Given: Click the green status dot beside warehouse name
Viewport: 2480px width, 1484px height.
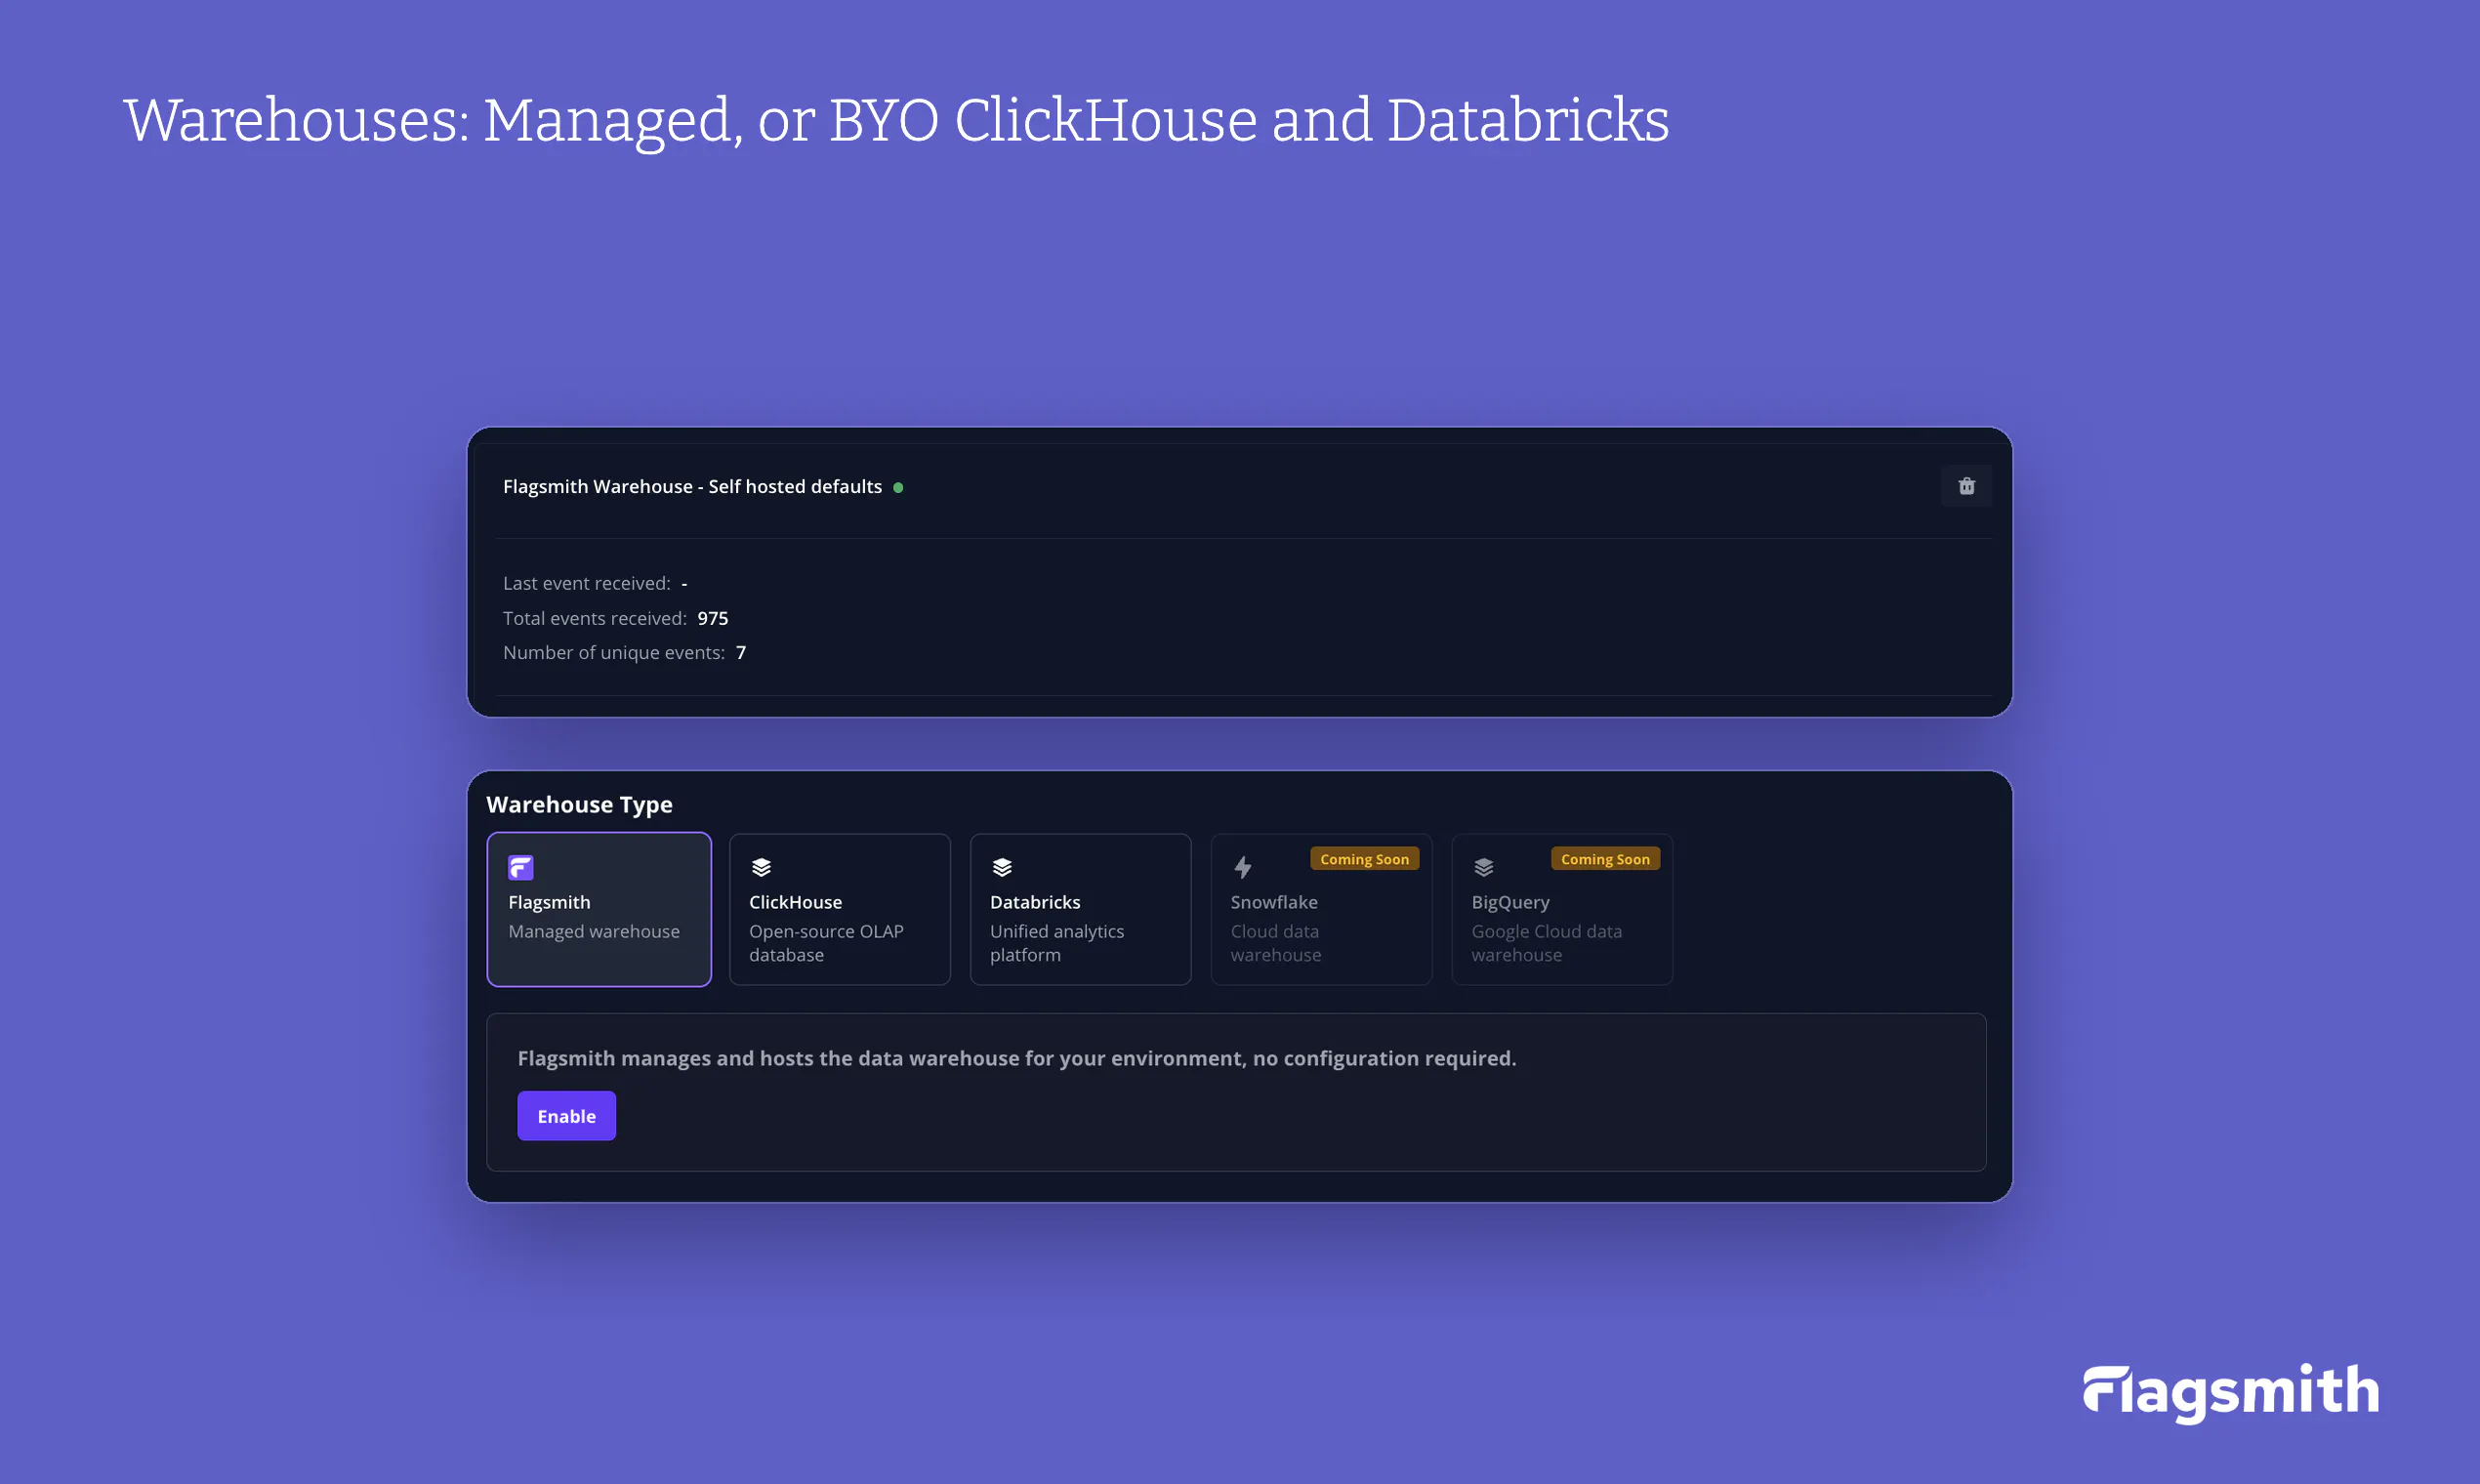Looking at the screenshot, I should click(898, 488).
